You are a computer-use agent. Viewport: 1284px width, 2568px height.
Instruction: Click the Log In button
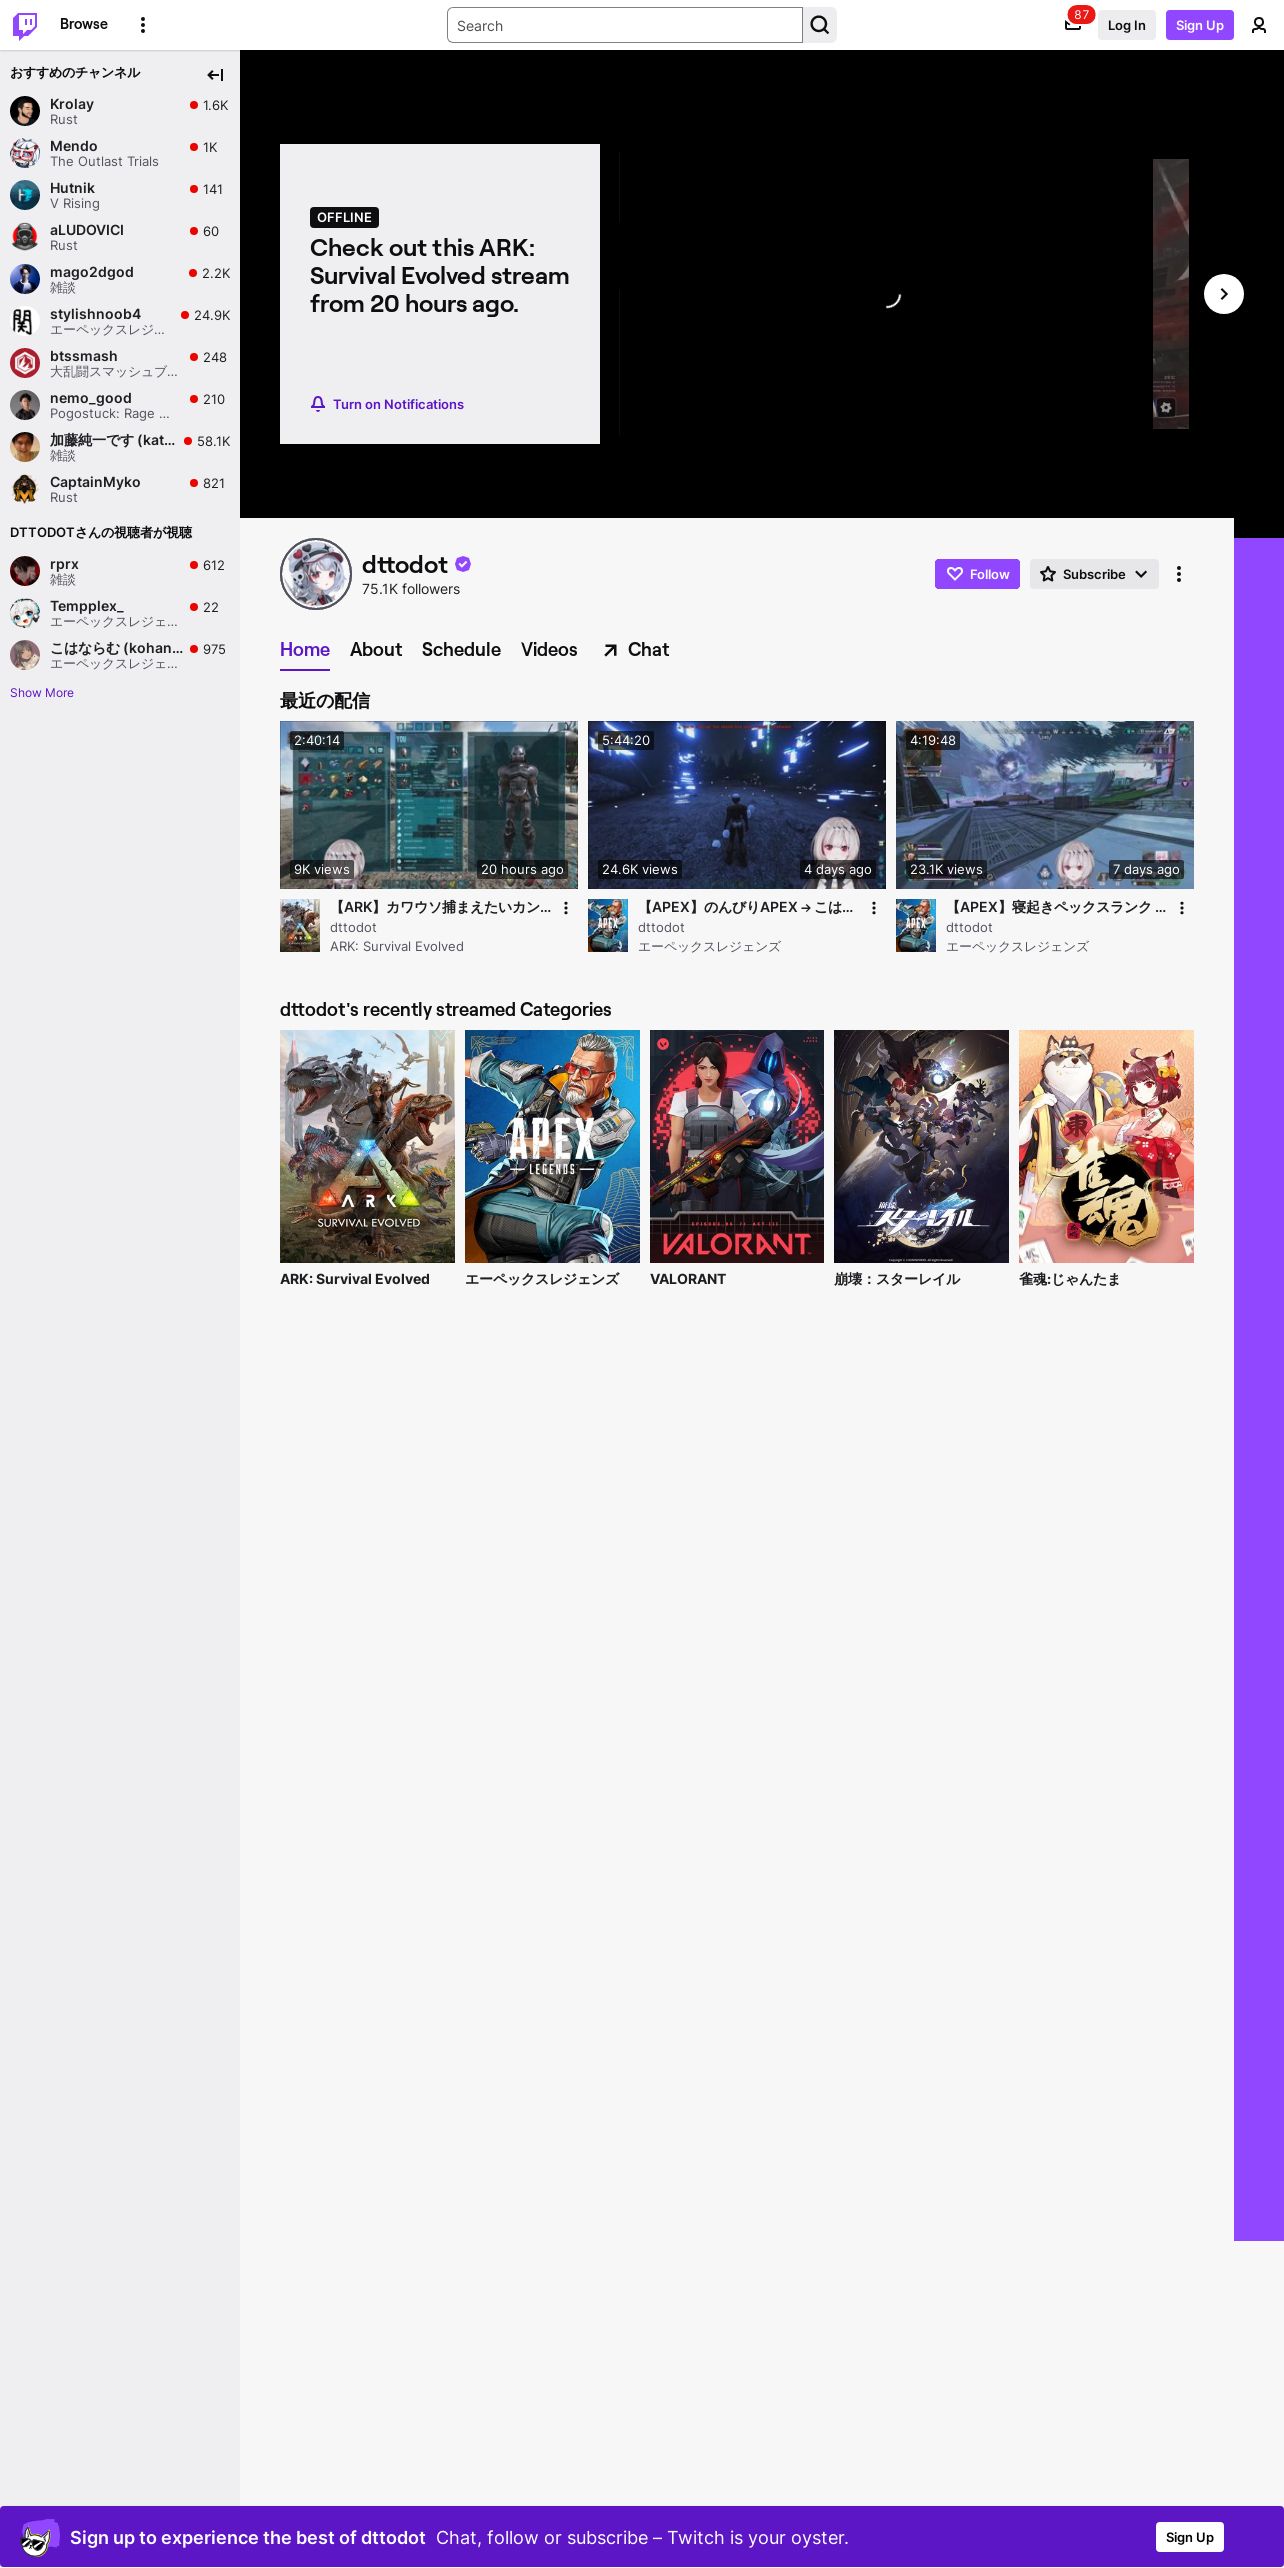[x=1126, y=25]
